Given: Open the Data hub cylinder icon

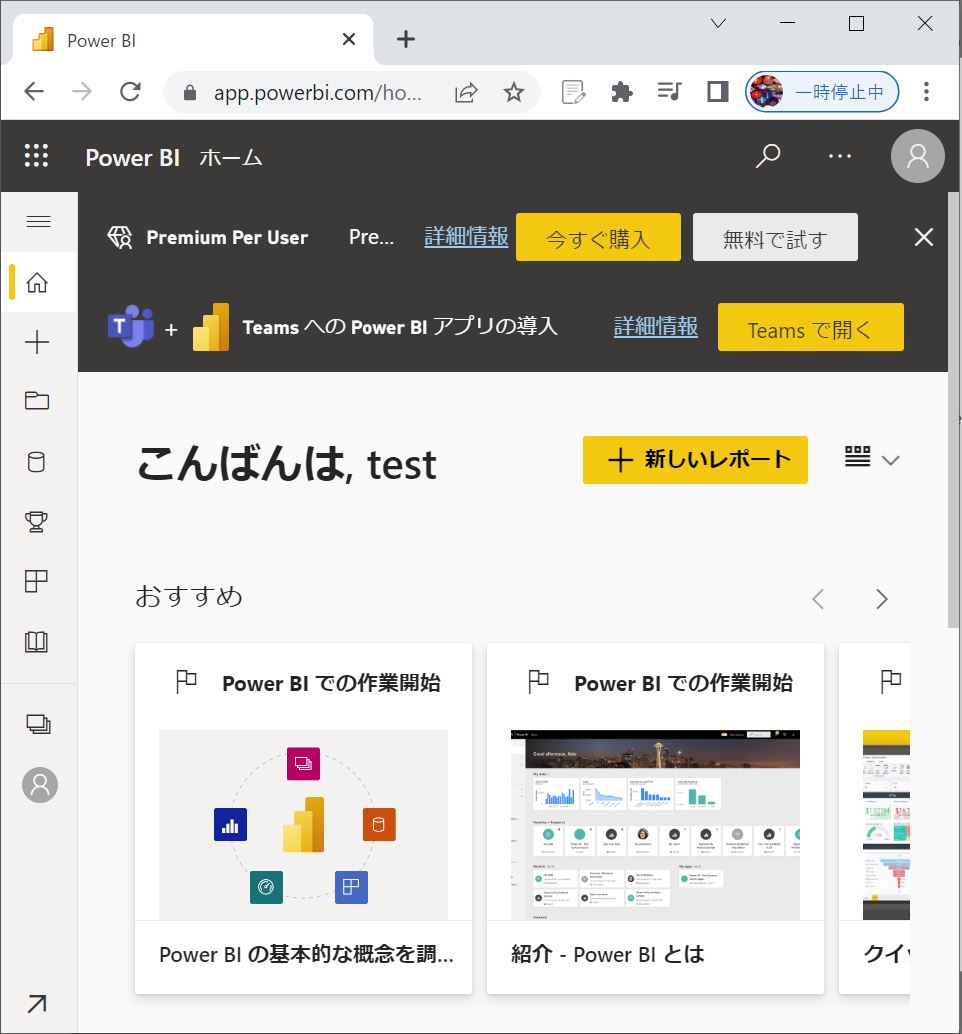Looking at the screenshot, I should pos(37,462).
